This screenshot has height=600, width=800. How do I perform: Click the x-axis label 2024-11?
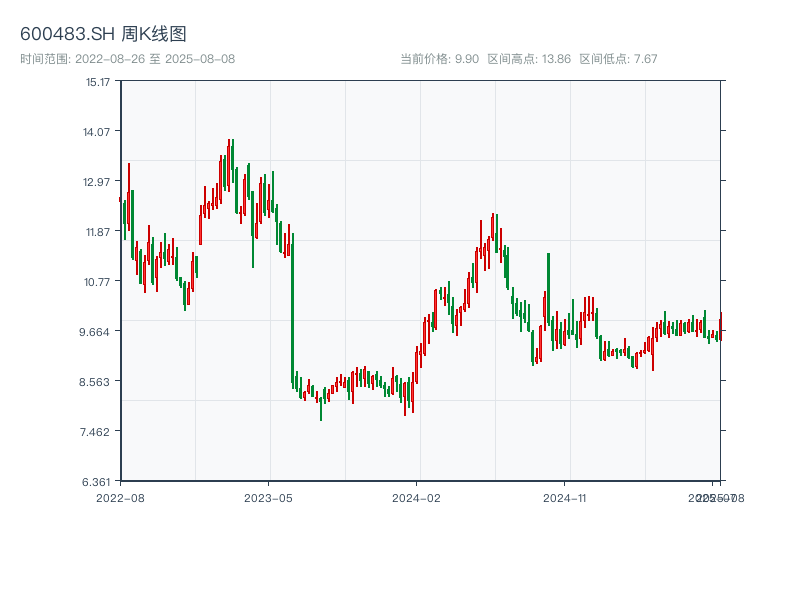click(x=565, y=498)
